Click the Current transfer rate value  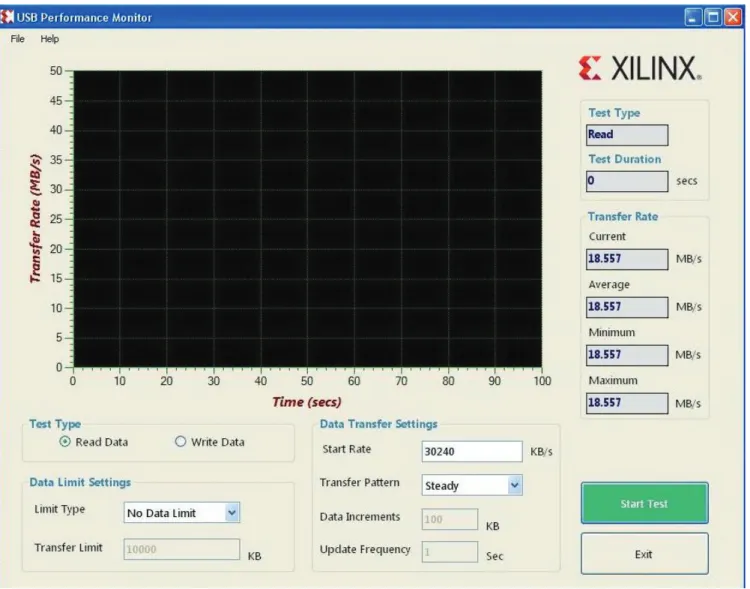pos(627,259)
